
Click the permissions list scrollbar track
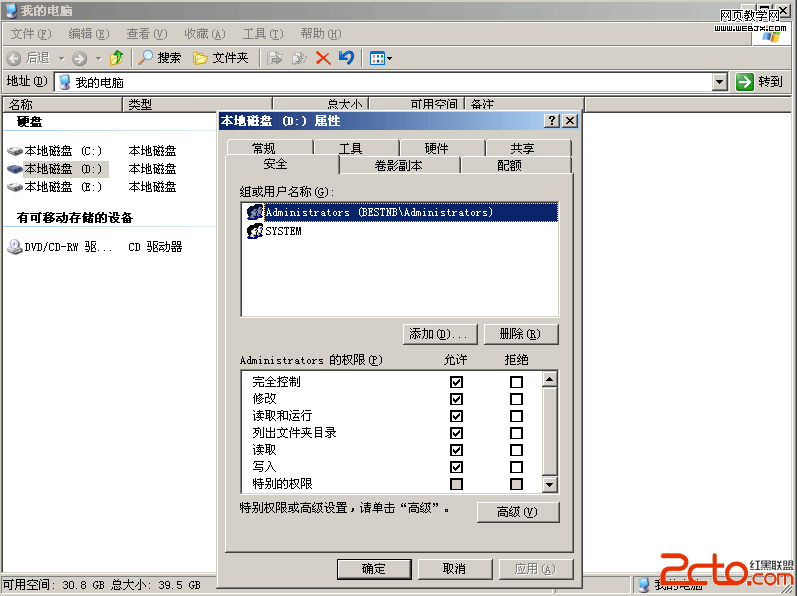(x=549, y=431)
